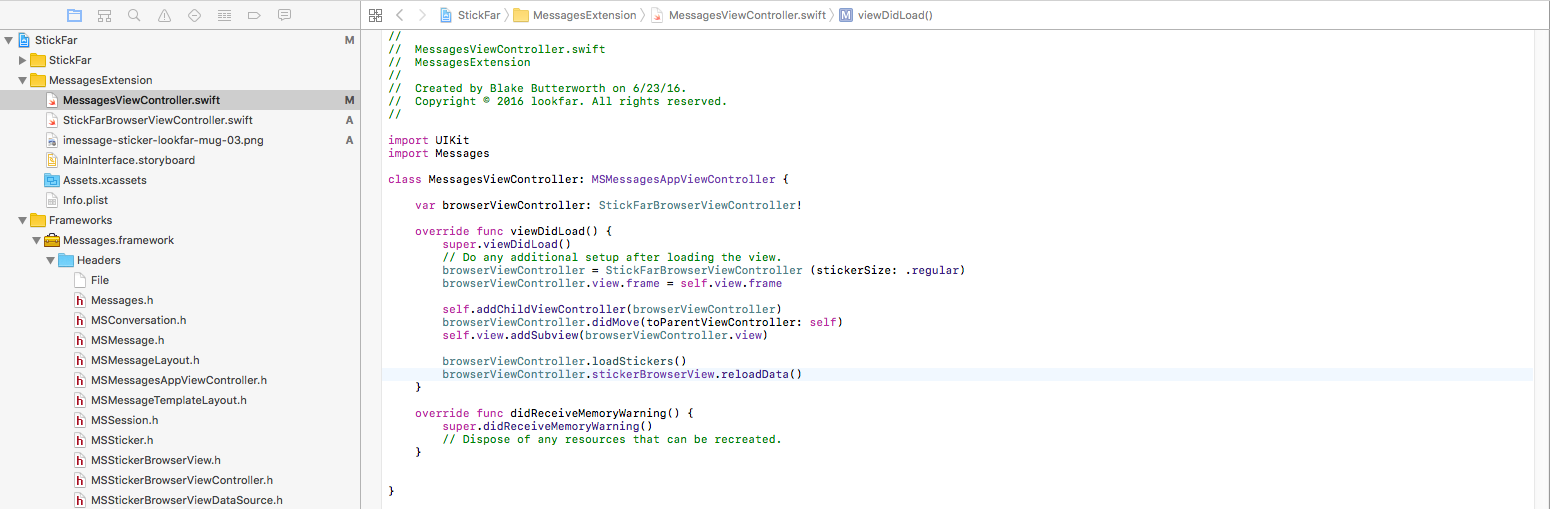Click the Copyright 2016 lookfar comment line
Image resolution: width=1550 pixels, height=509 pixels.
pos(558,102)
